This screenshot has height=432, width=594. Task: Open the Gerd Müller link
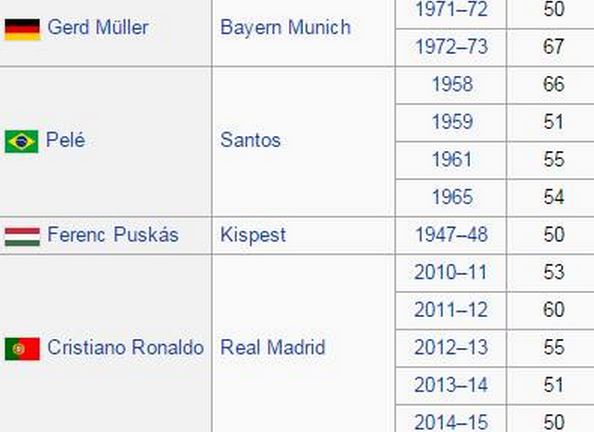(98, 27)
